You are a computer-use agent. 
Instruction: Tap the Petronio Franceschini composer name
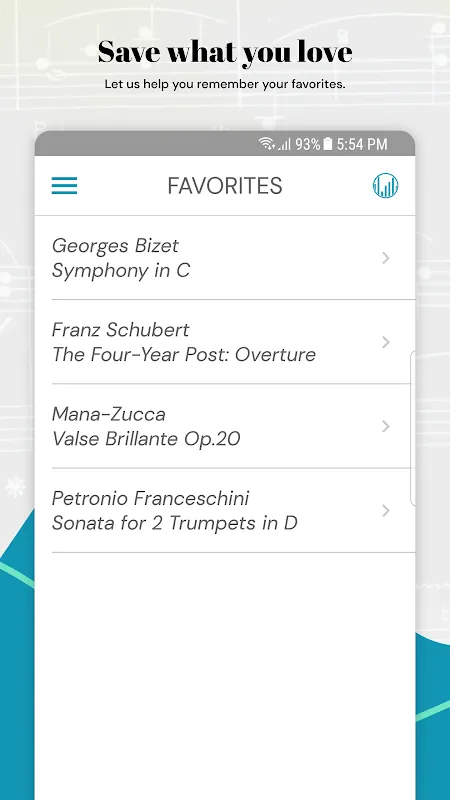click(x=151, y=498)
